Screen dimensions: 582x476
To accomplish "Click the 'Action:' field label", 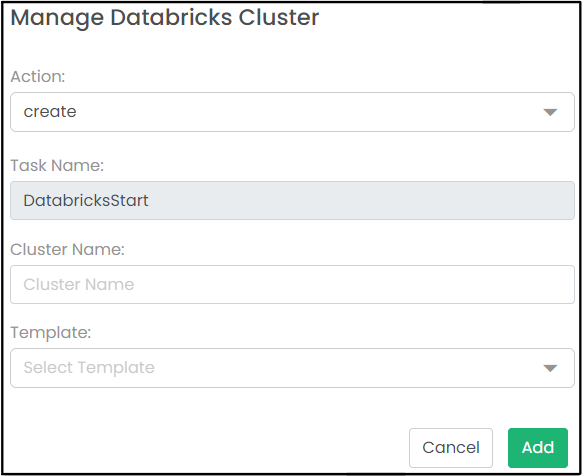I will pyautogui.click(x=38, y=76).
